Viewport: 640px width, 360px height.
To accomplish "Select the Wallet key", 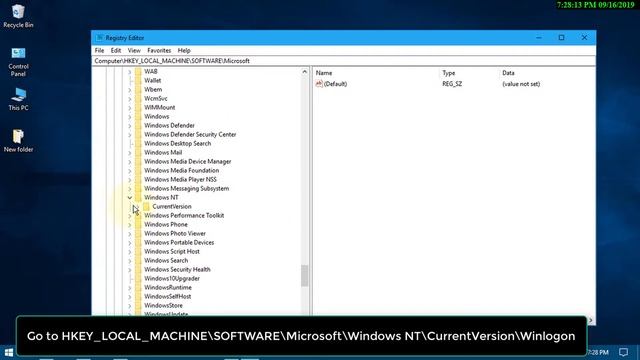I will (152, 80).
